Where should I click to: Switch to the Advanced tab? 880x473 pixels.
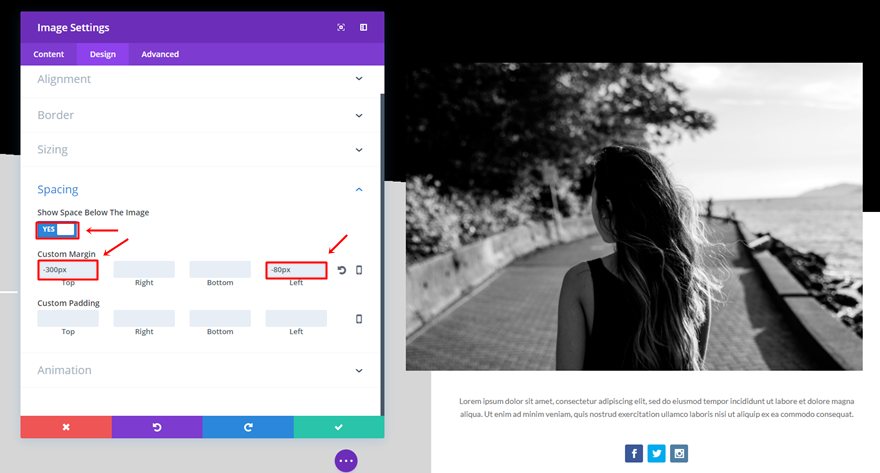click(160, 54)
